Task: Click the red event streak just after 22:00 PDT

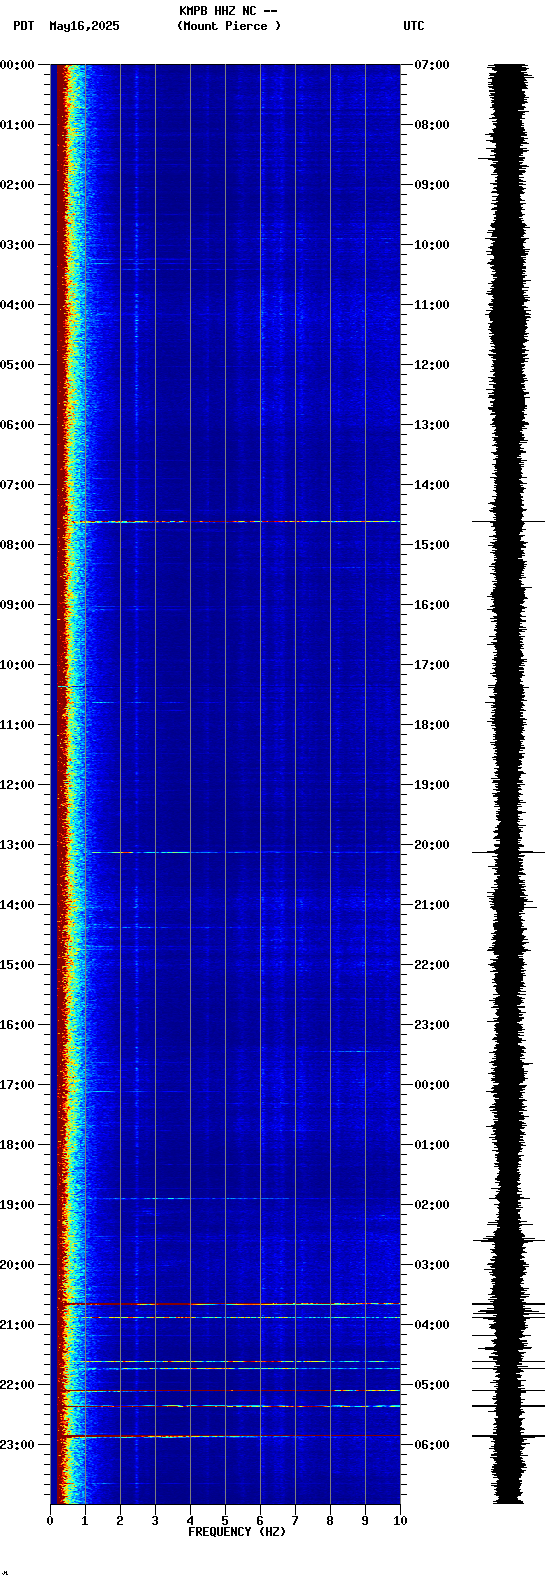Action: coord(230,1390)
